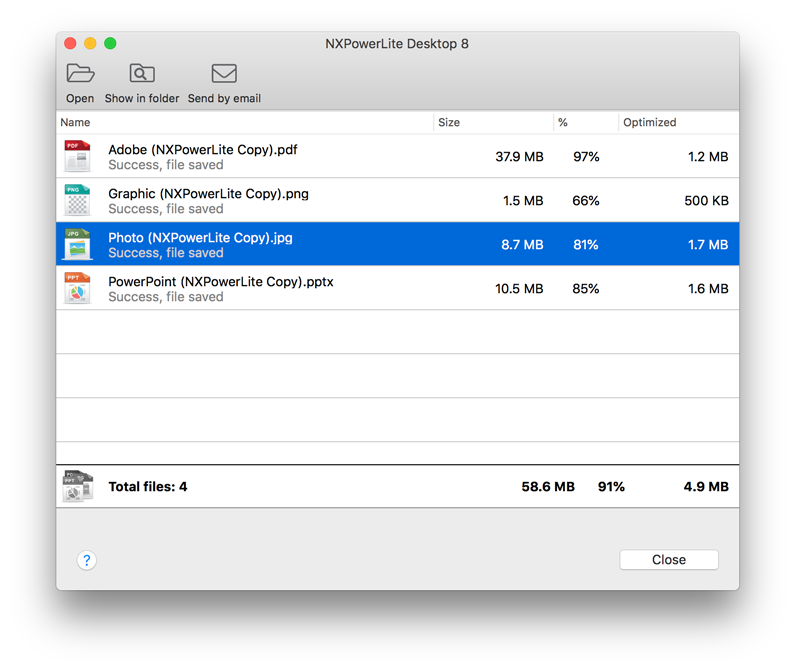Image resolution: width=795 pixels, height=670 pixels.
Task: Click the 500 KB optimized value
Action: click(706, 201)
